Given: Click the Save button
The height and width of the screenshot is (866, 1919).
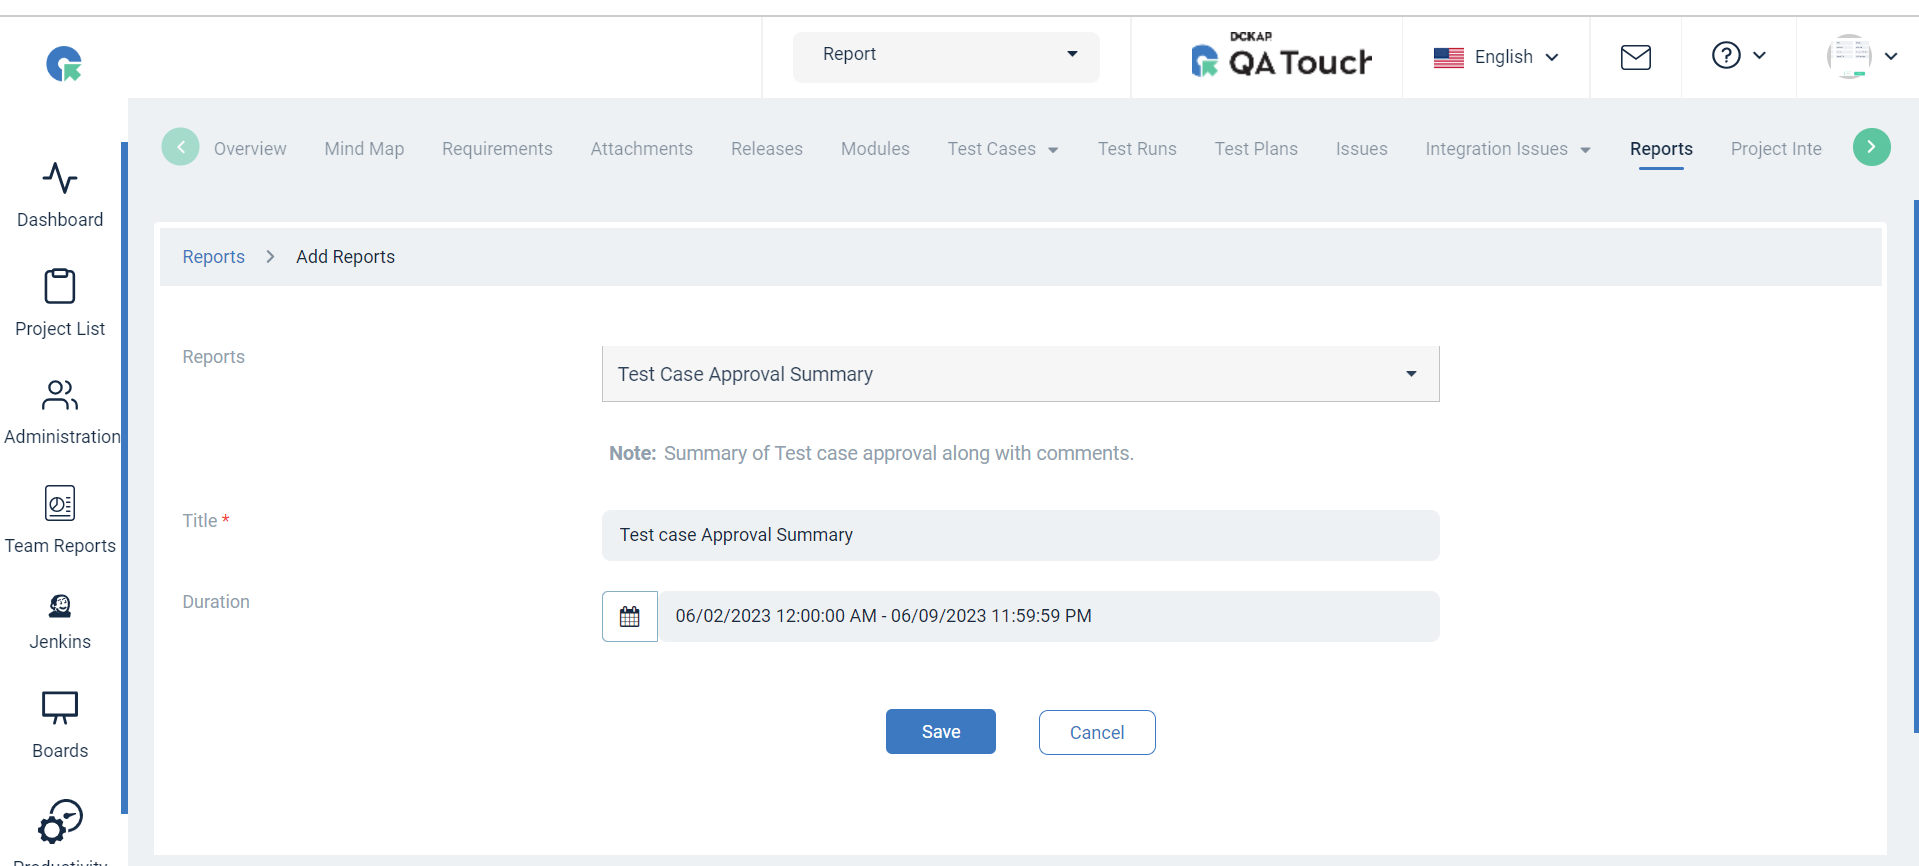Looking at the screenshot, I should point(940,732).
